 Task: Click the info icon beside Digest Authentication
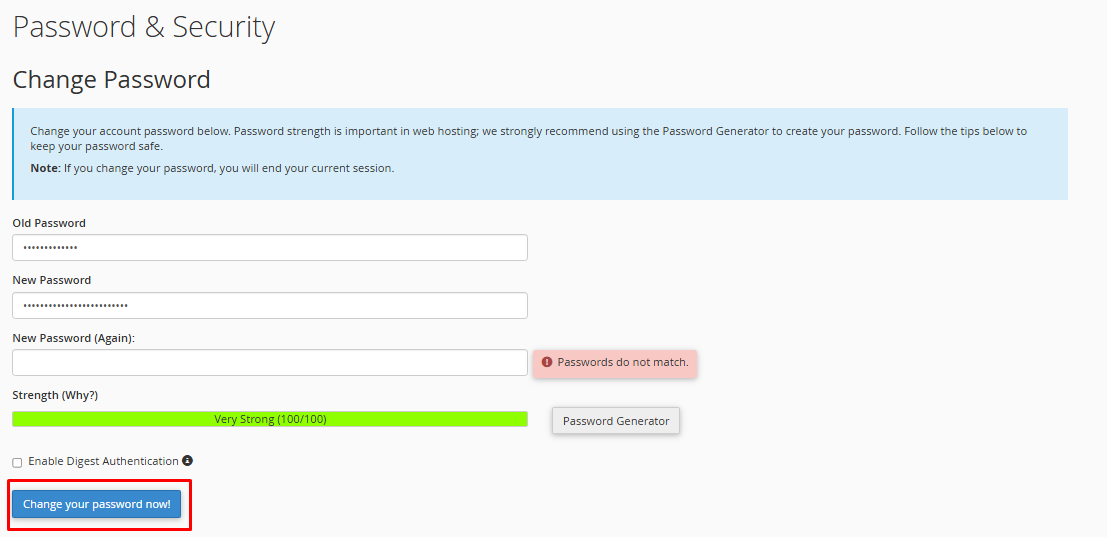point(187,460)
